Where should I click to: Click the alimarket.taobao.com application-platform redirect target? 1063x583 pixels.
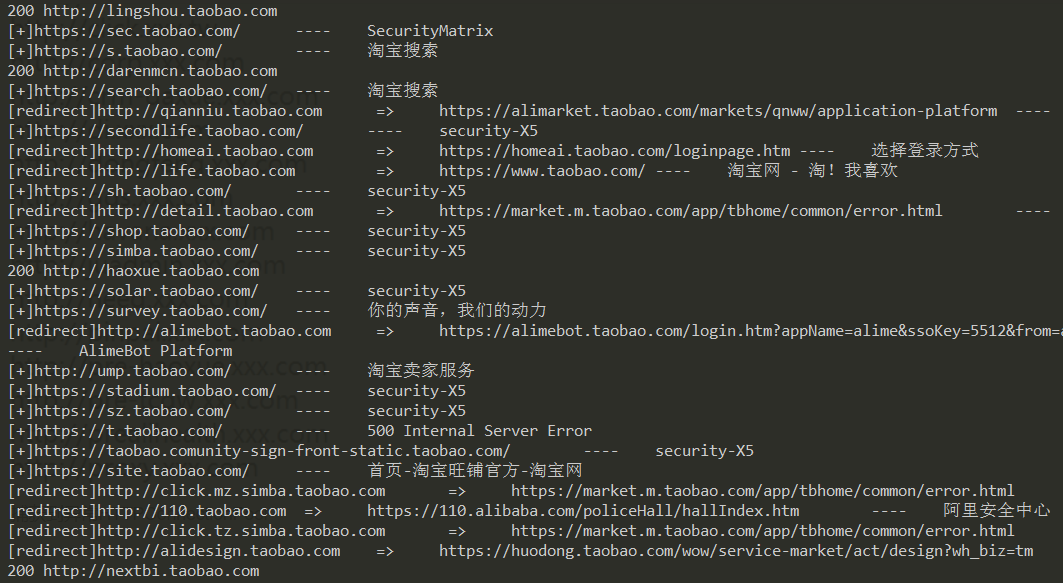pos(717,111)
